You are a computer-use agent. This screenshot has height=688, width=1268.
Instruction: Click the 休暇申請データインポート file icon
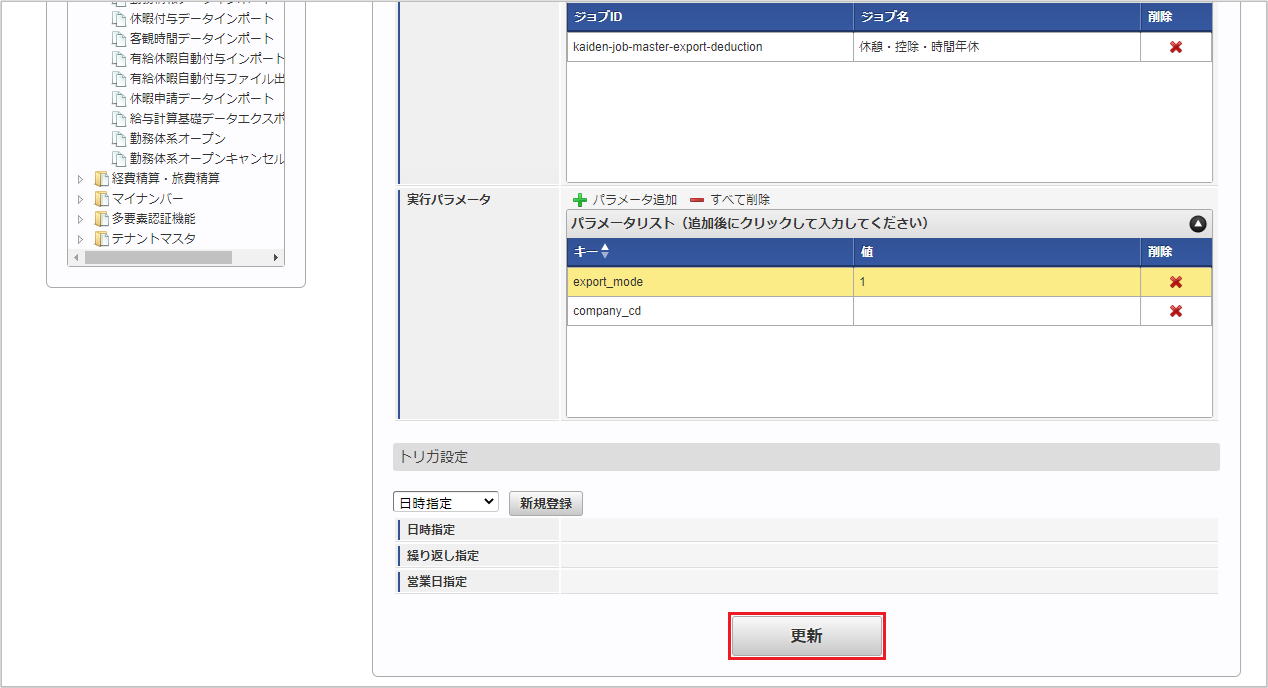(x=119, y=98)
